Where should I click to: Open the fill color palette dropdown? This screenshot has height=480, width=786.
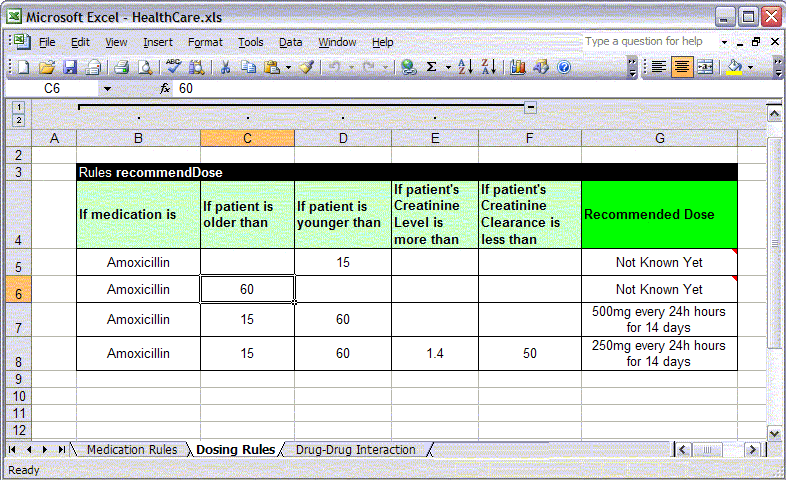750,67
